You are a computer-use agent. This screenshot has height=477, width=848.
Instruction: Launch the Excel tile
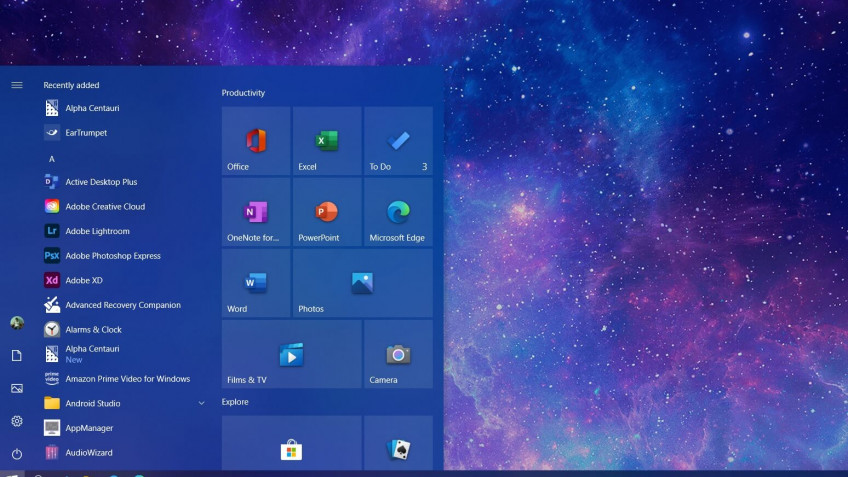(327, 141)
